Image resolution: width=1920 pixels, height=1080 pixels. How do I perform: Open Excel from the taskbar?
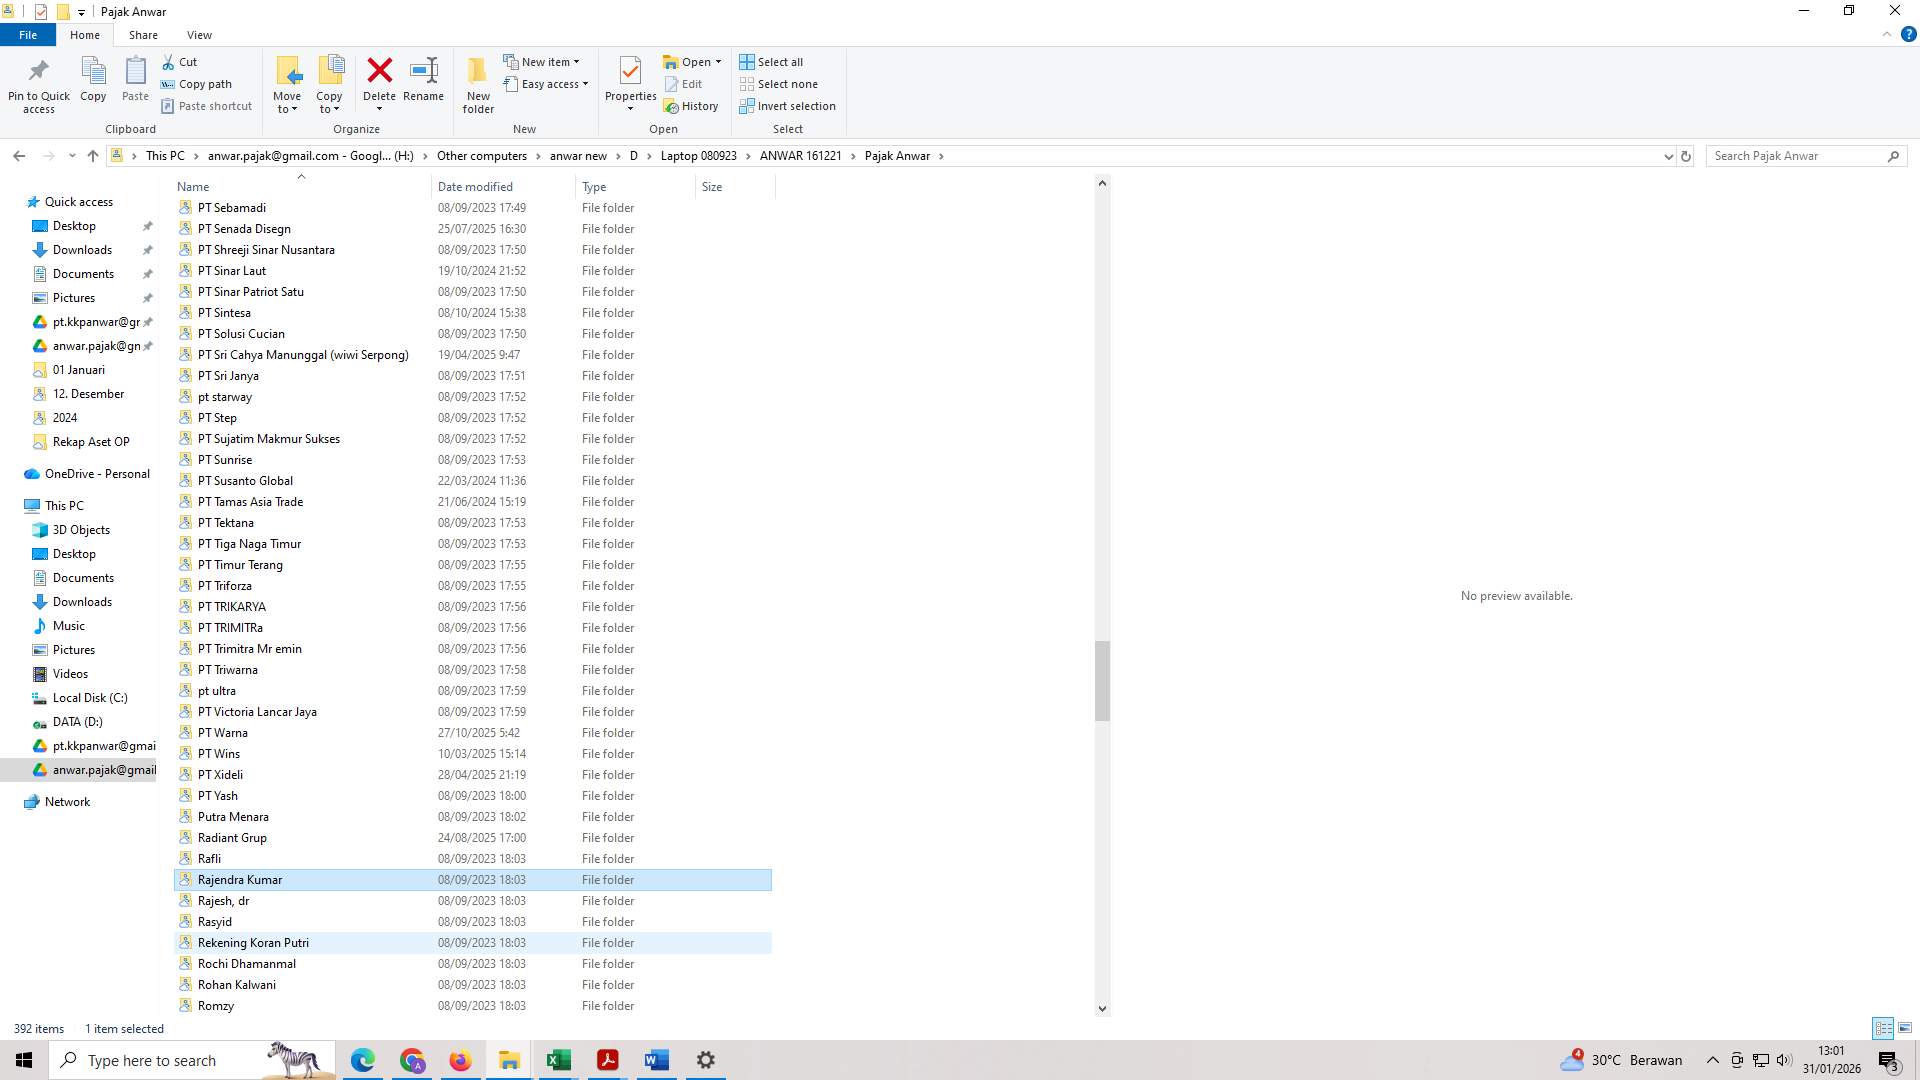coord(558,1059)
